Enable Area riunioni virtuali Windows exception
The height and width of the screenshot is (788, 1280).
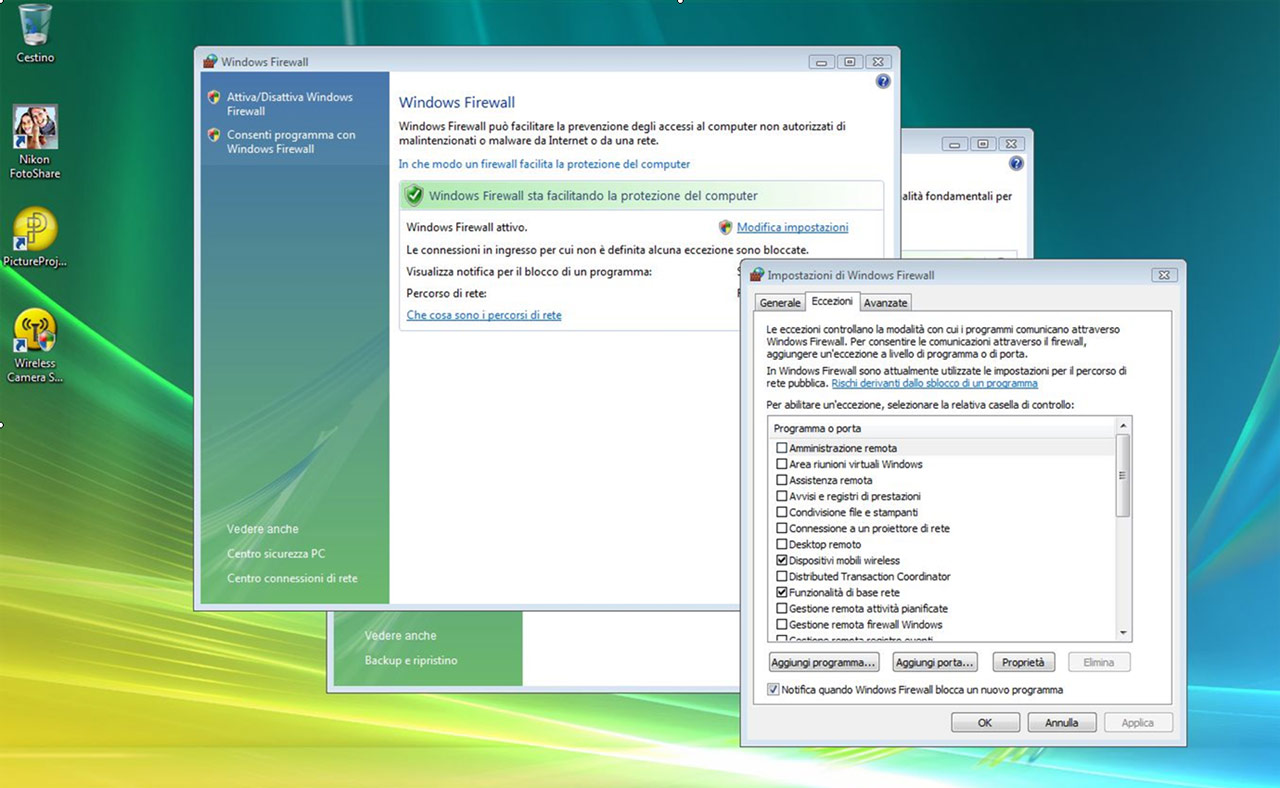point(782,464)
